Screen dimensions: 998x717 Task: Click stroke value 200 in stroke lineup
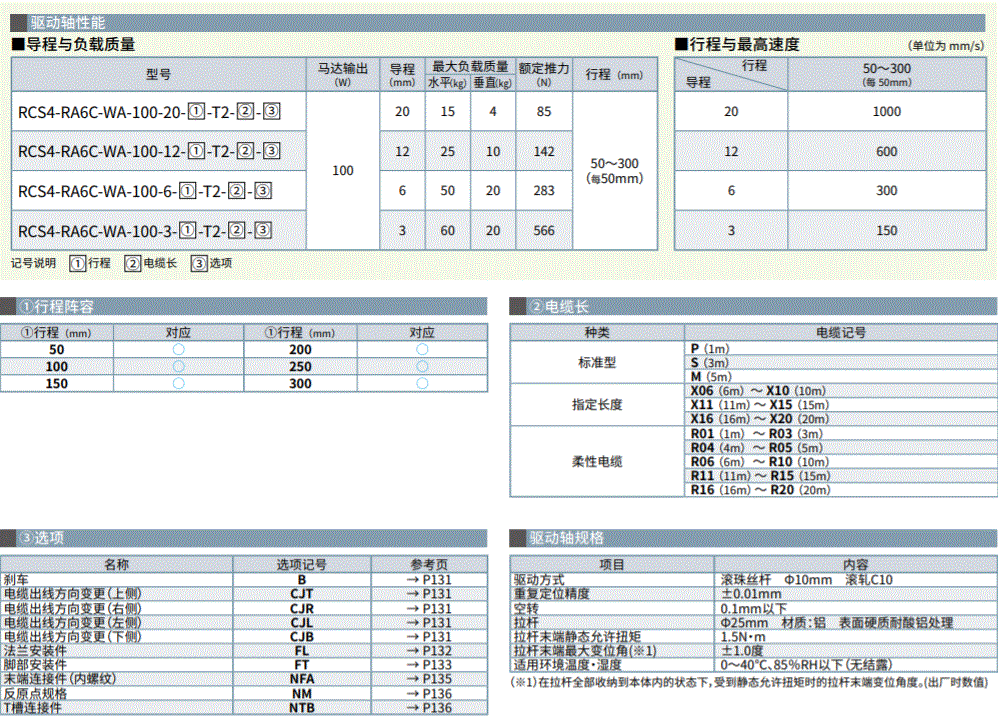coord(300,349)
